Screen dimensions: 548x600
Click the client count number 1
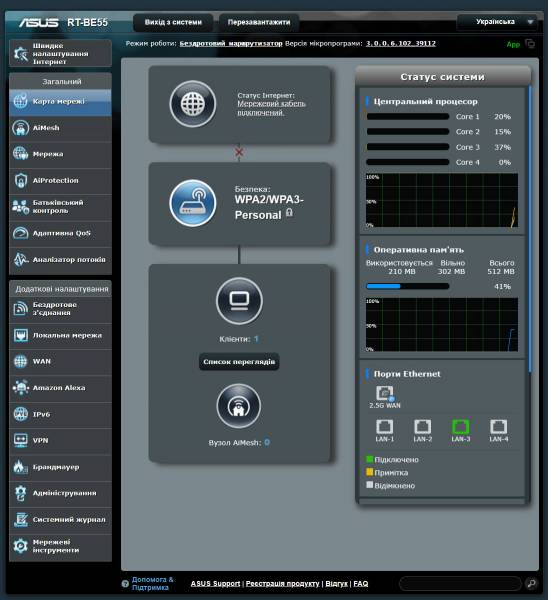(x=256, y=339)
